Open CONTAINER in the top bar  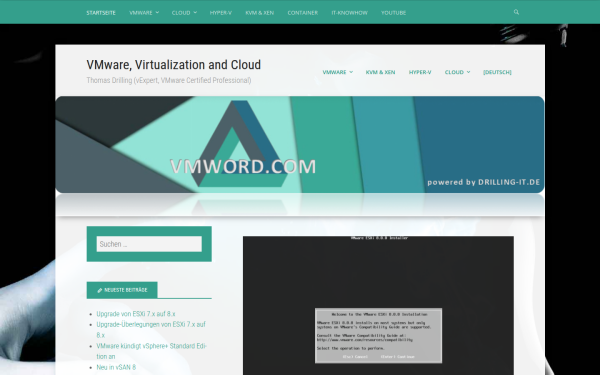(303, 13)
